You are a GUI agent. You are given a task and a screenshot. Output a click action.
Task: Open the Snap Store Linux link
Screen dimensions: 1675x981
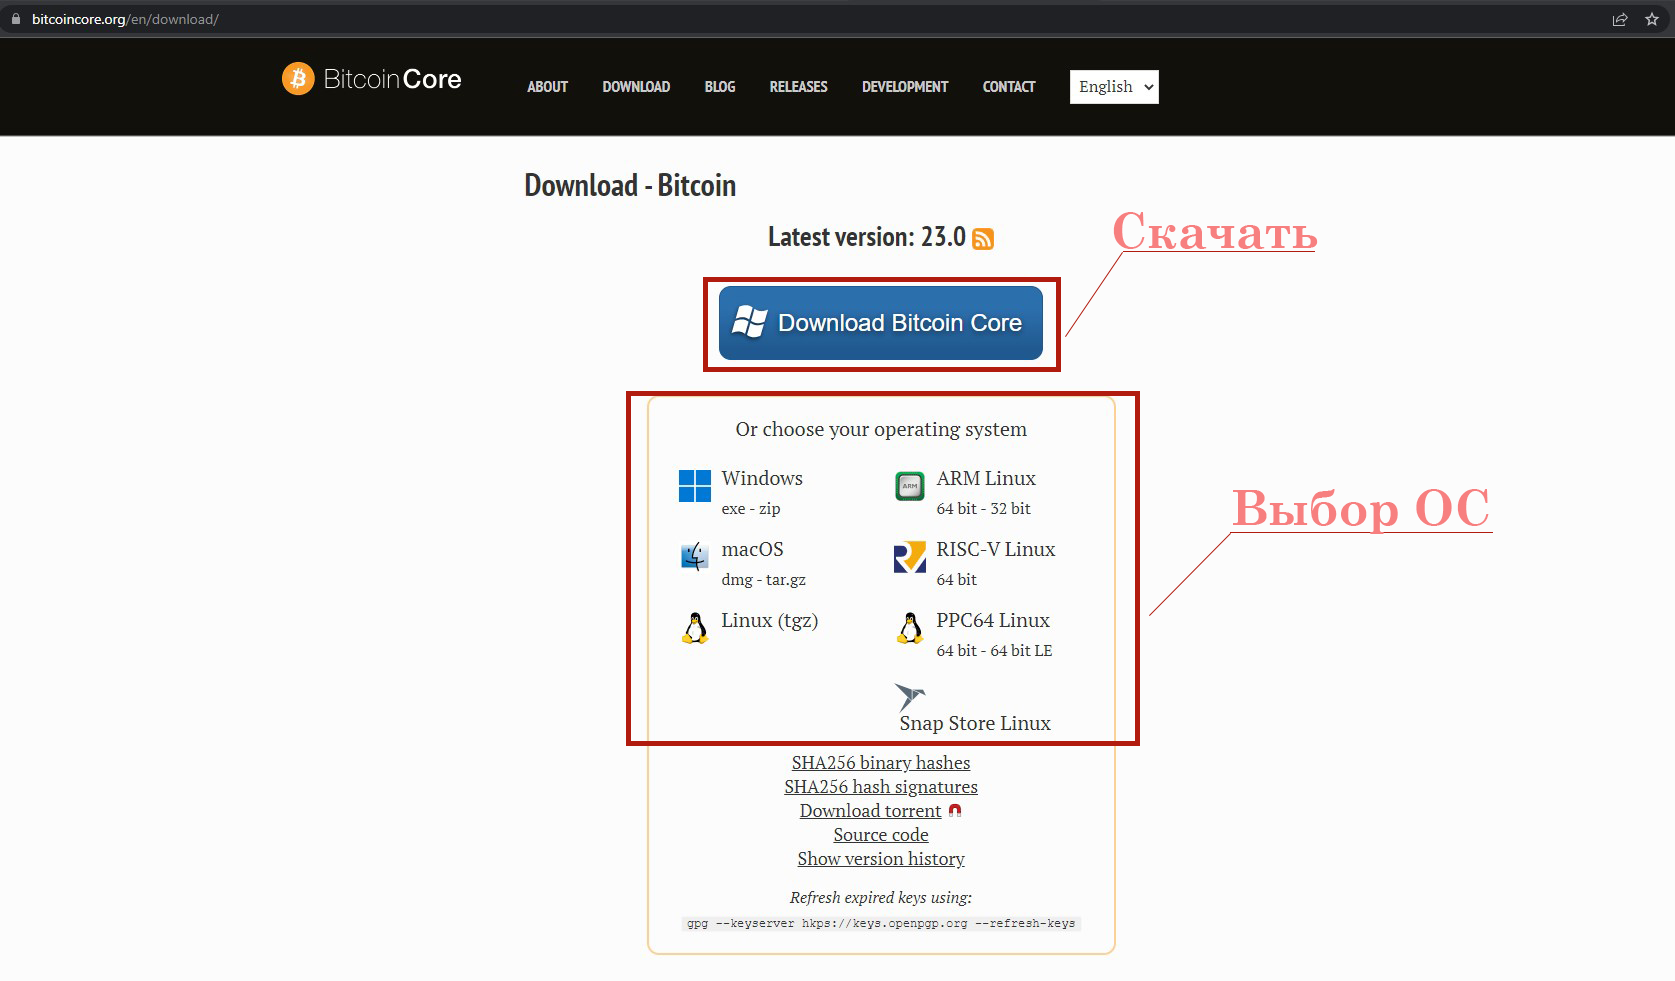point(975,723)
